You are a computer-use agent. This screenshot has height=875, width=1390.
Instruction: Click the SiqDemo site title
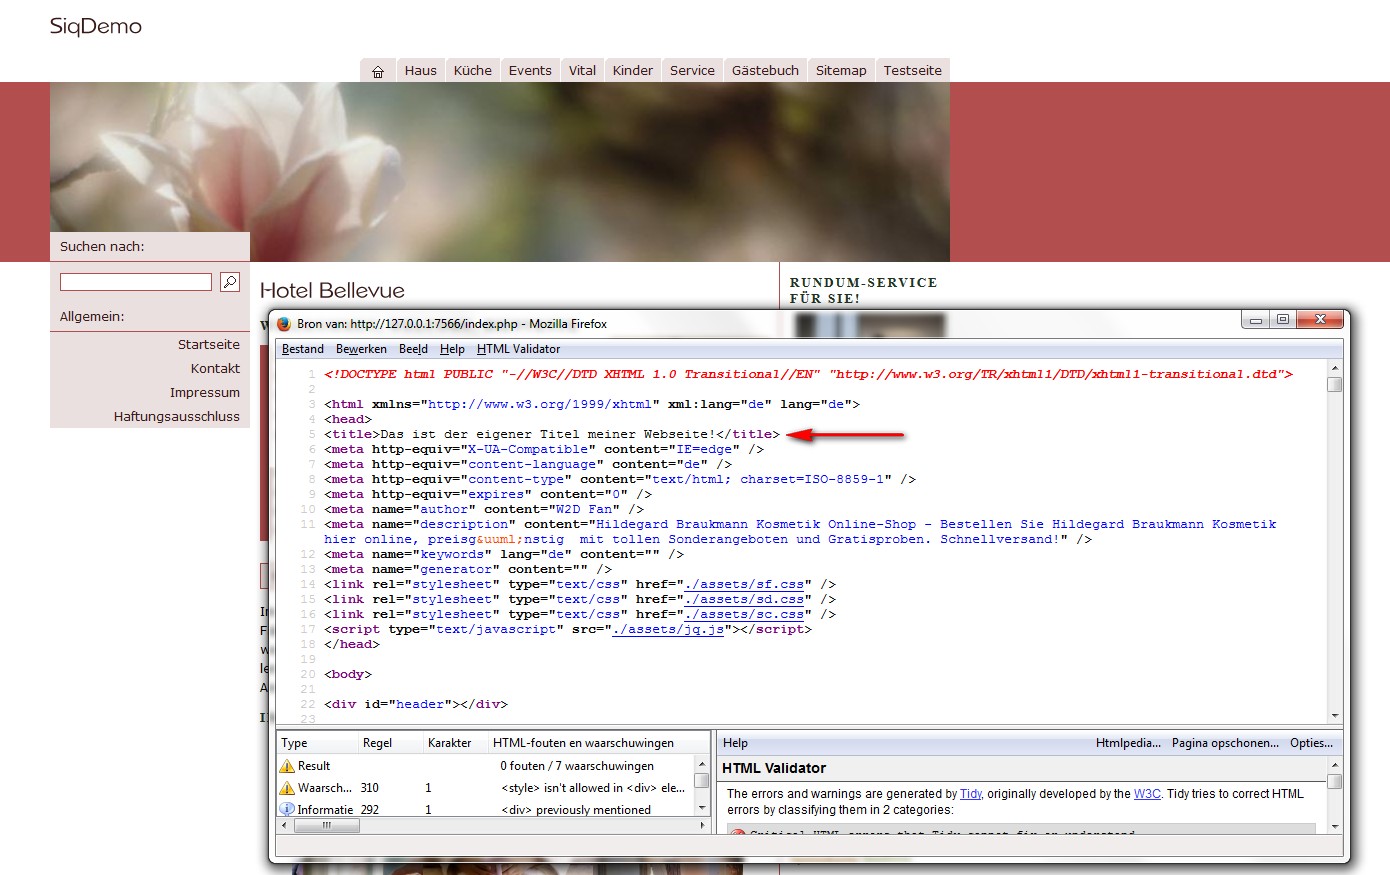[x=96, y=27]
